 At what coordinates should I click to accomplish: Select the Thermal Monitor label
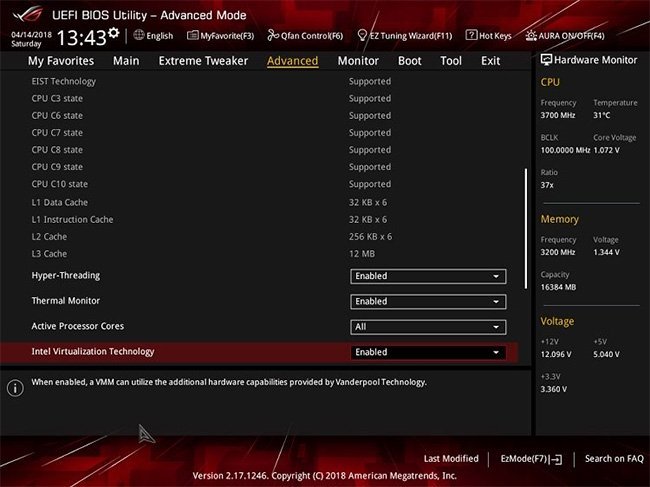point(66,301)
